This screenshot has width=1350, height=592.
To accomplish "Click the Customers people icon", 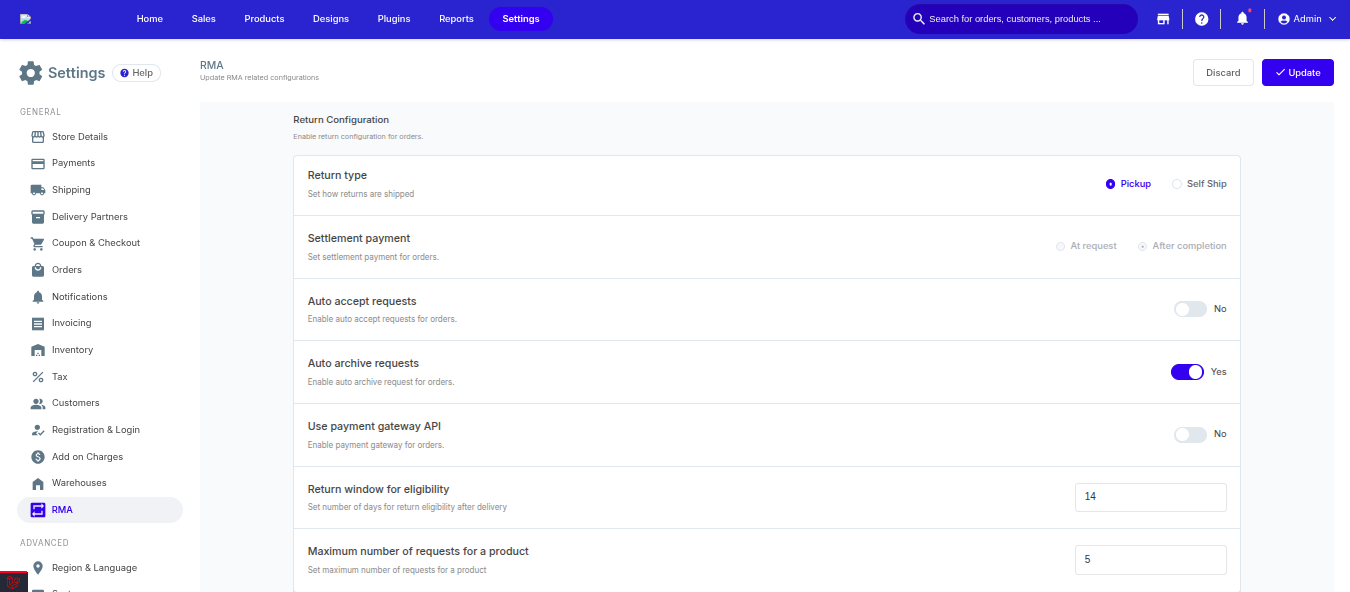I will pos(38,403).
